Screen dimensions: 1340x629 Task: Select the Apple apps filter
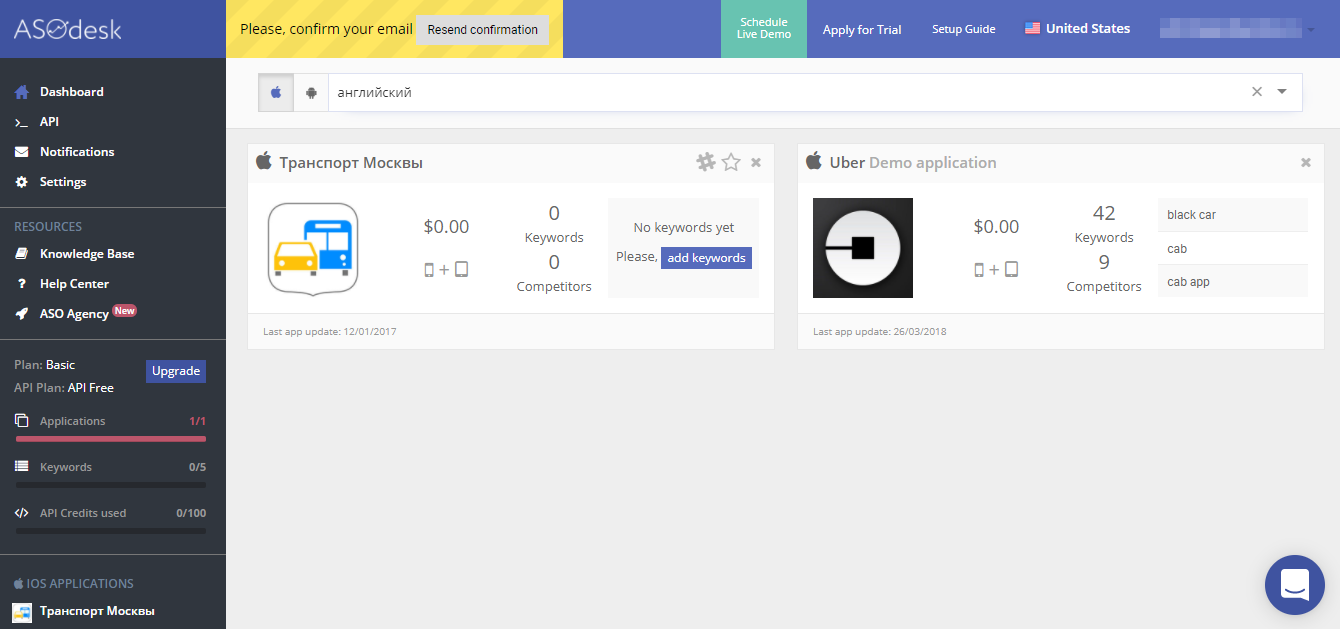click(x=275, y=91)
